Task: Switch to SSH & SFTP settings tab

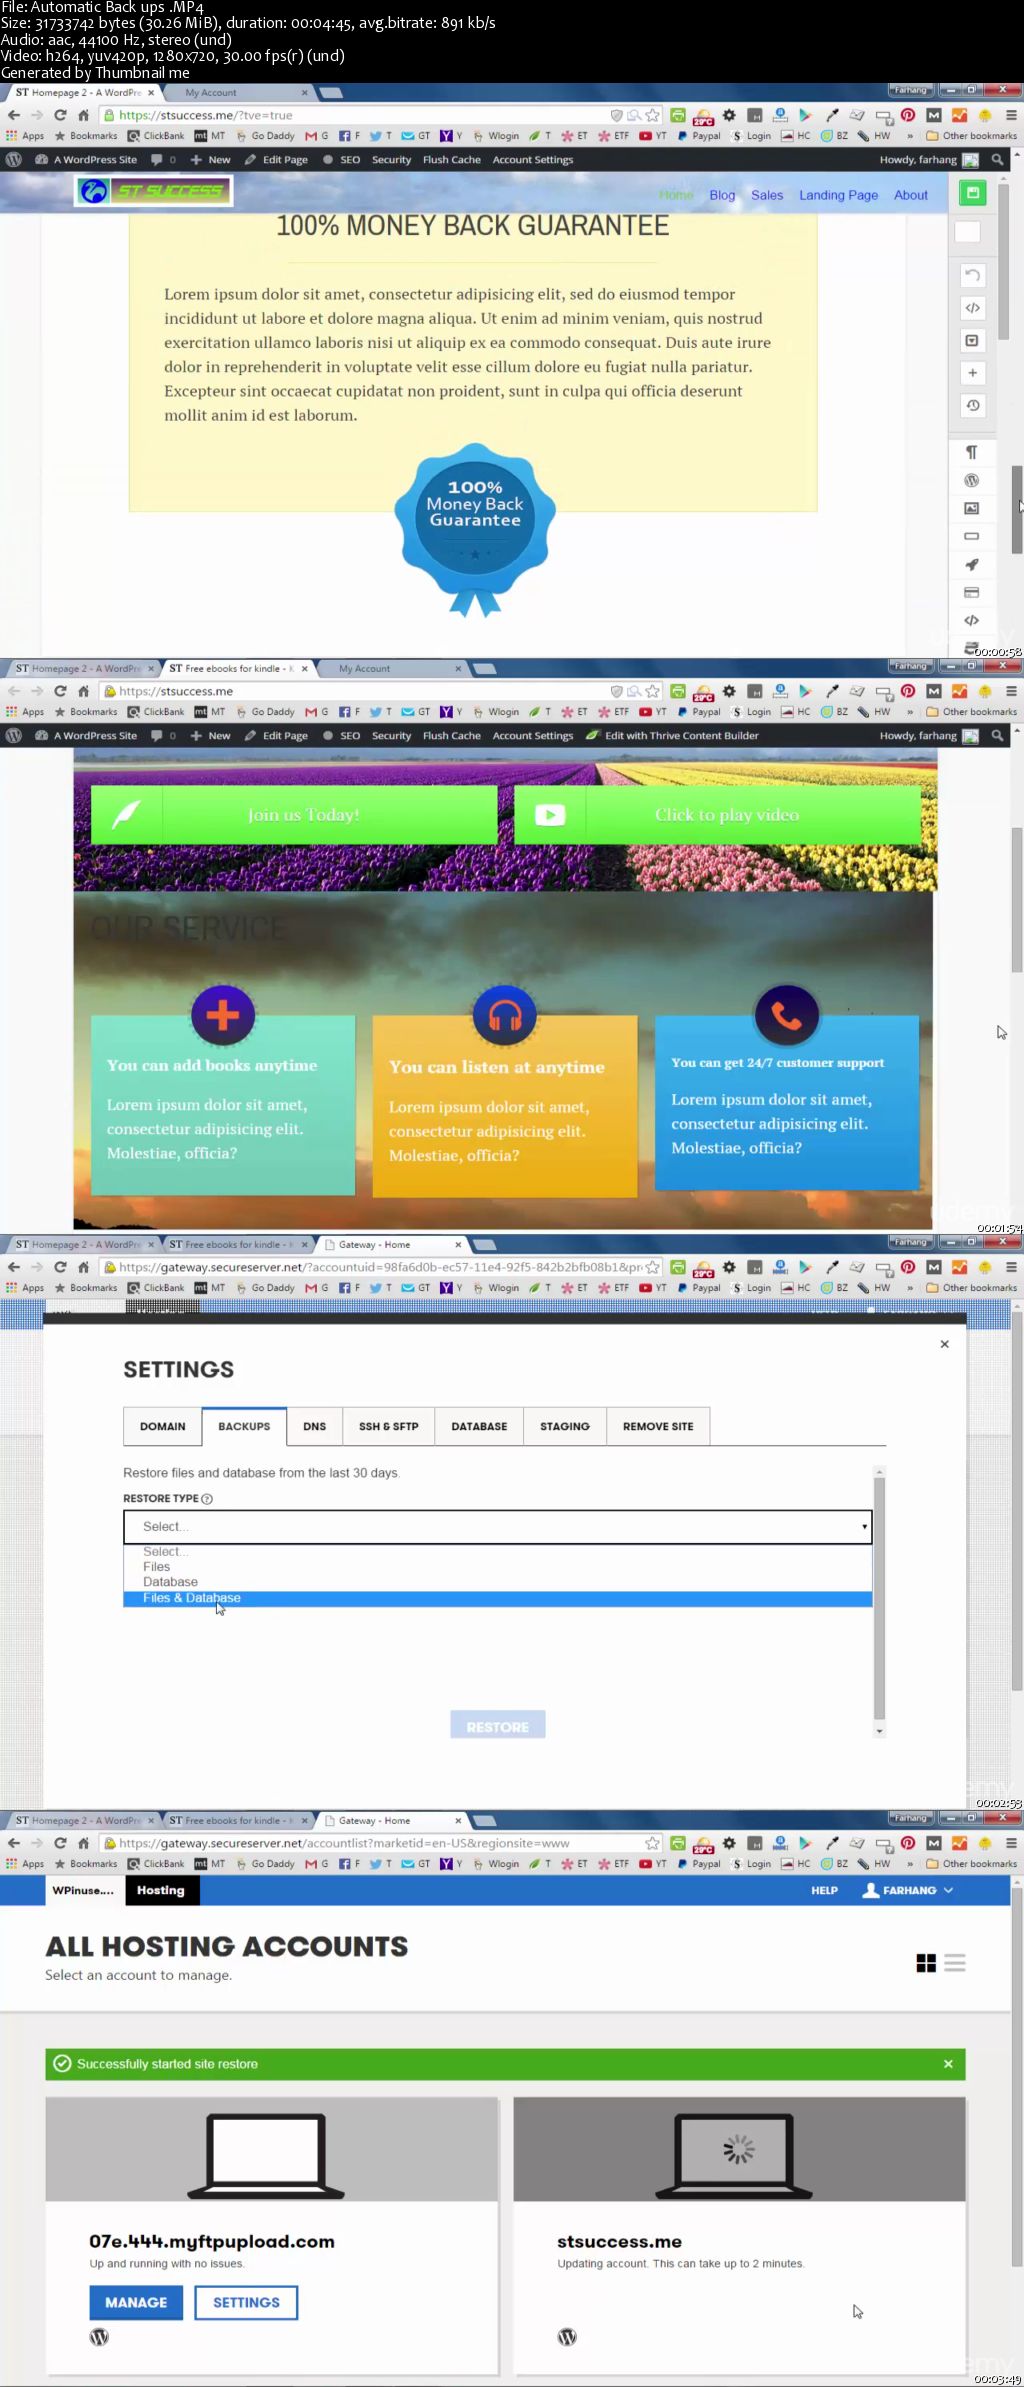Action: coord(389,1427)
